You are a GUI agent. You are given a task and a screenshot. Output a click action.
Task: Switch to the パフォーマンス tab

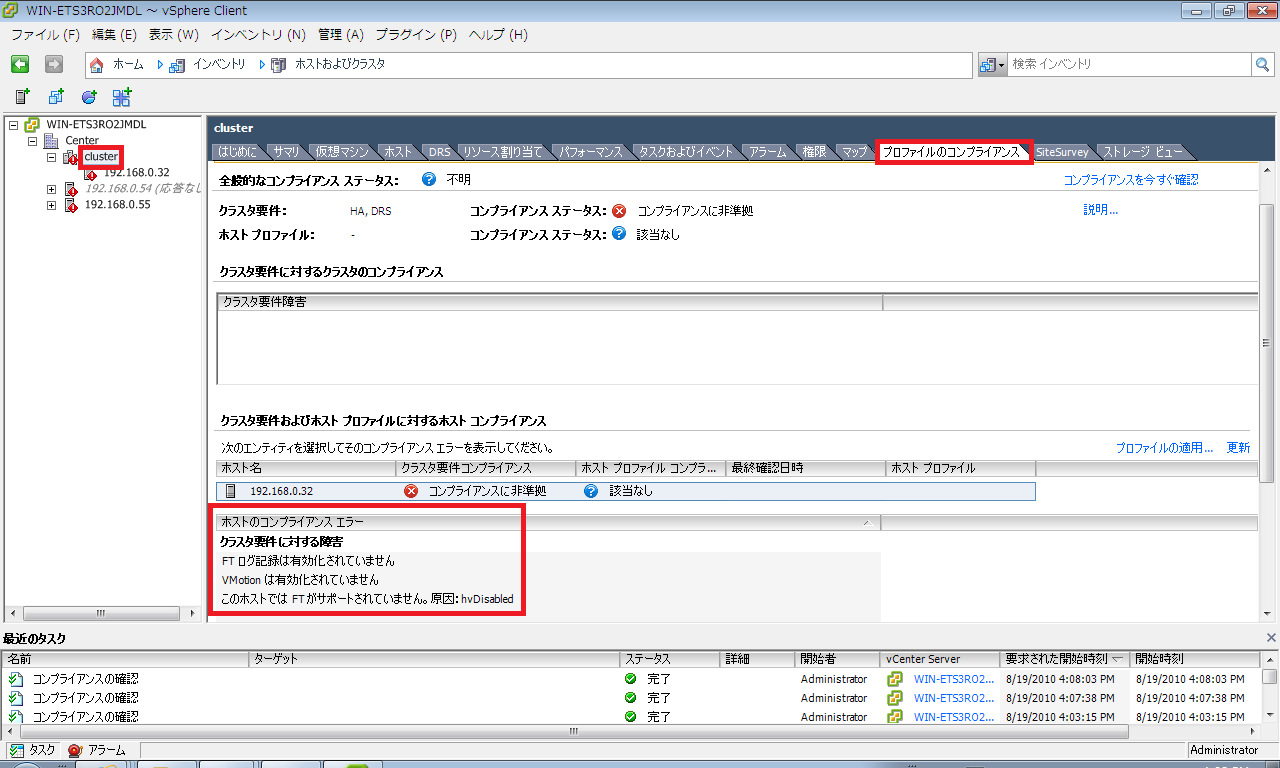tap(590, 152)
